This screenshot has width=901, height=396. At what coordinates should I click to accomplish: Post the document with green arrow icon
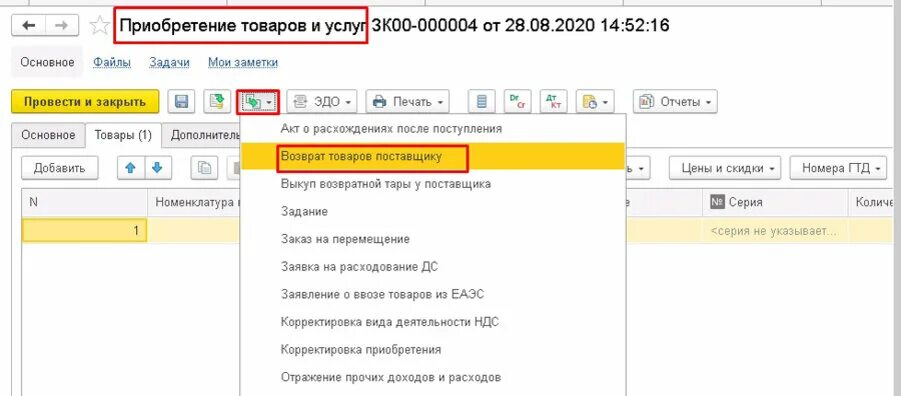[217, 102]
